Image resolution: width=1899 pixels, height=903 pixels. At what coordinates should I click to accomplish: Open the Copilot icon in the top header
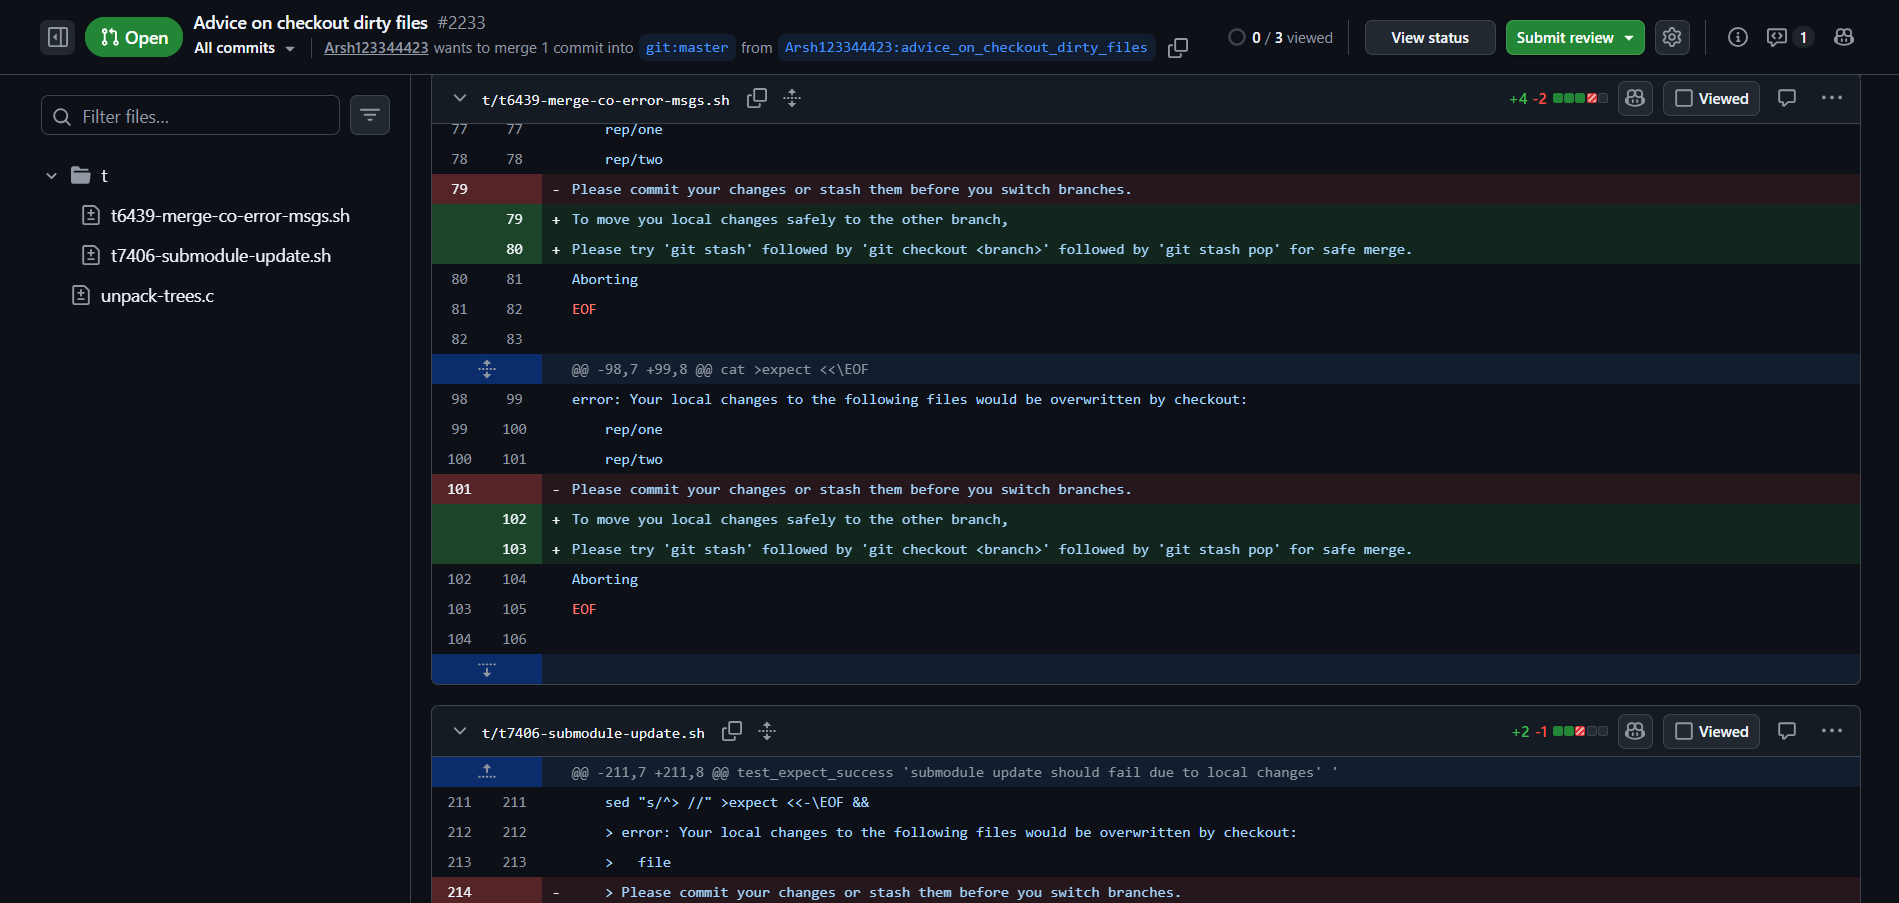(x=1844, y=37)
